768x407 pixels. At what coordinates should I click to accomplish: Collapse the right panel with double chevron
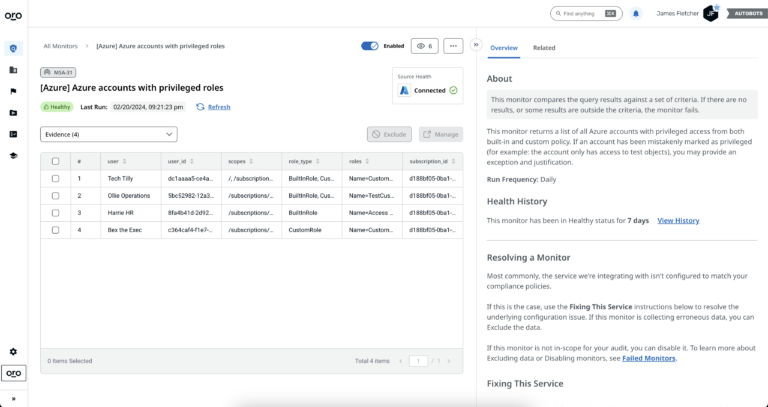tap(476, 45)
